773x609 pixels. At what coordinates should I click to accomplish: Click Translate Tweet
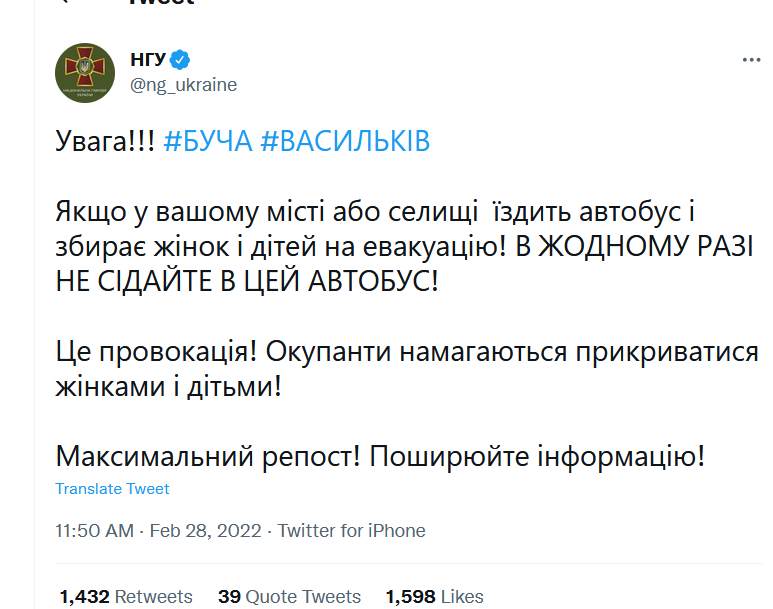112,489
